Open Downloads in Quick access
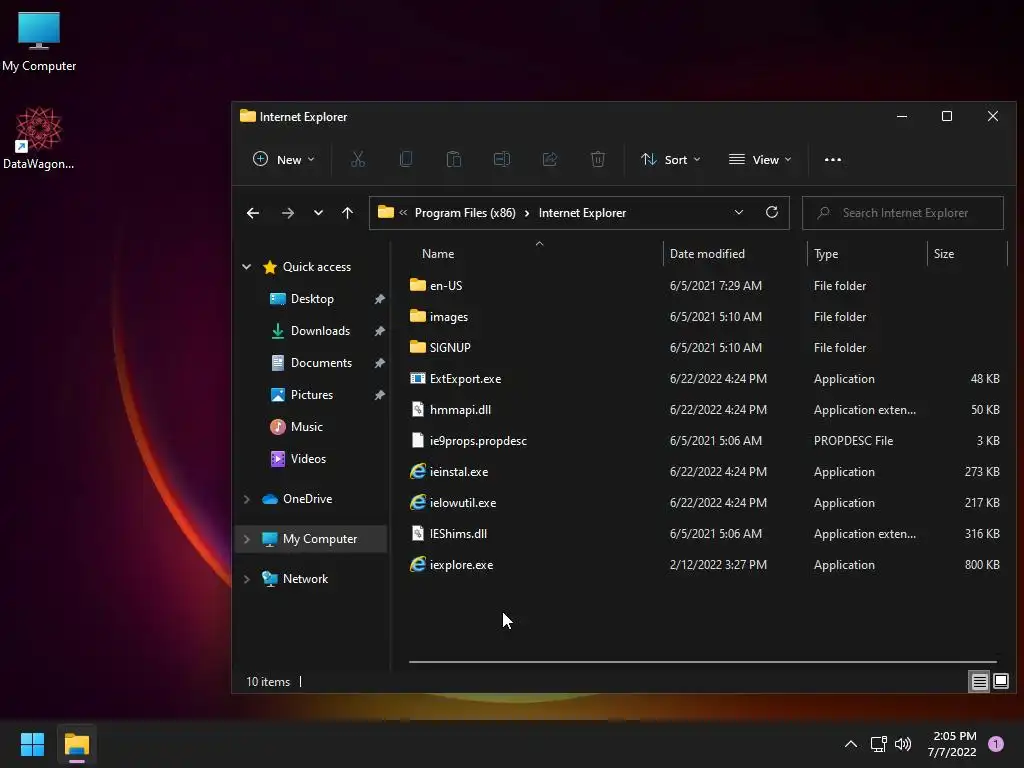The height and width of the screenshot is (768, 1024). pos(320,330)
